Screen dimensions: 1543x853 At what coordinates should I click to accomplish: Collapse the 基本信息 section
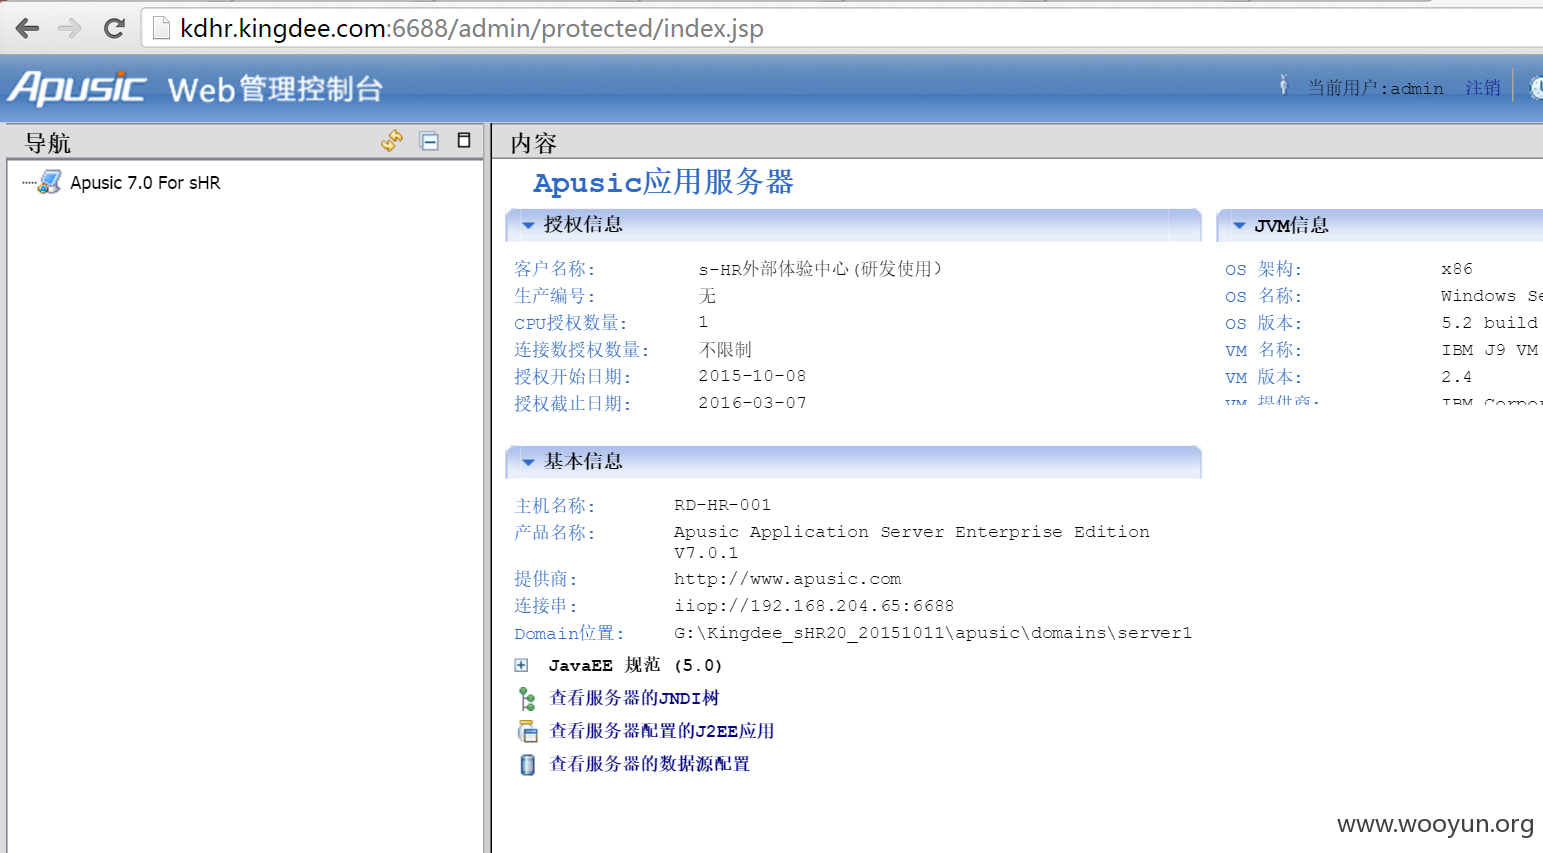click(528, 462)
